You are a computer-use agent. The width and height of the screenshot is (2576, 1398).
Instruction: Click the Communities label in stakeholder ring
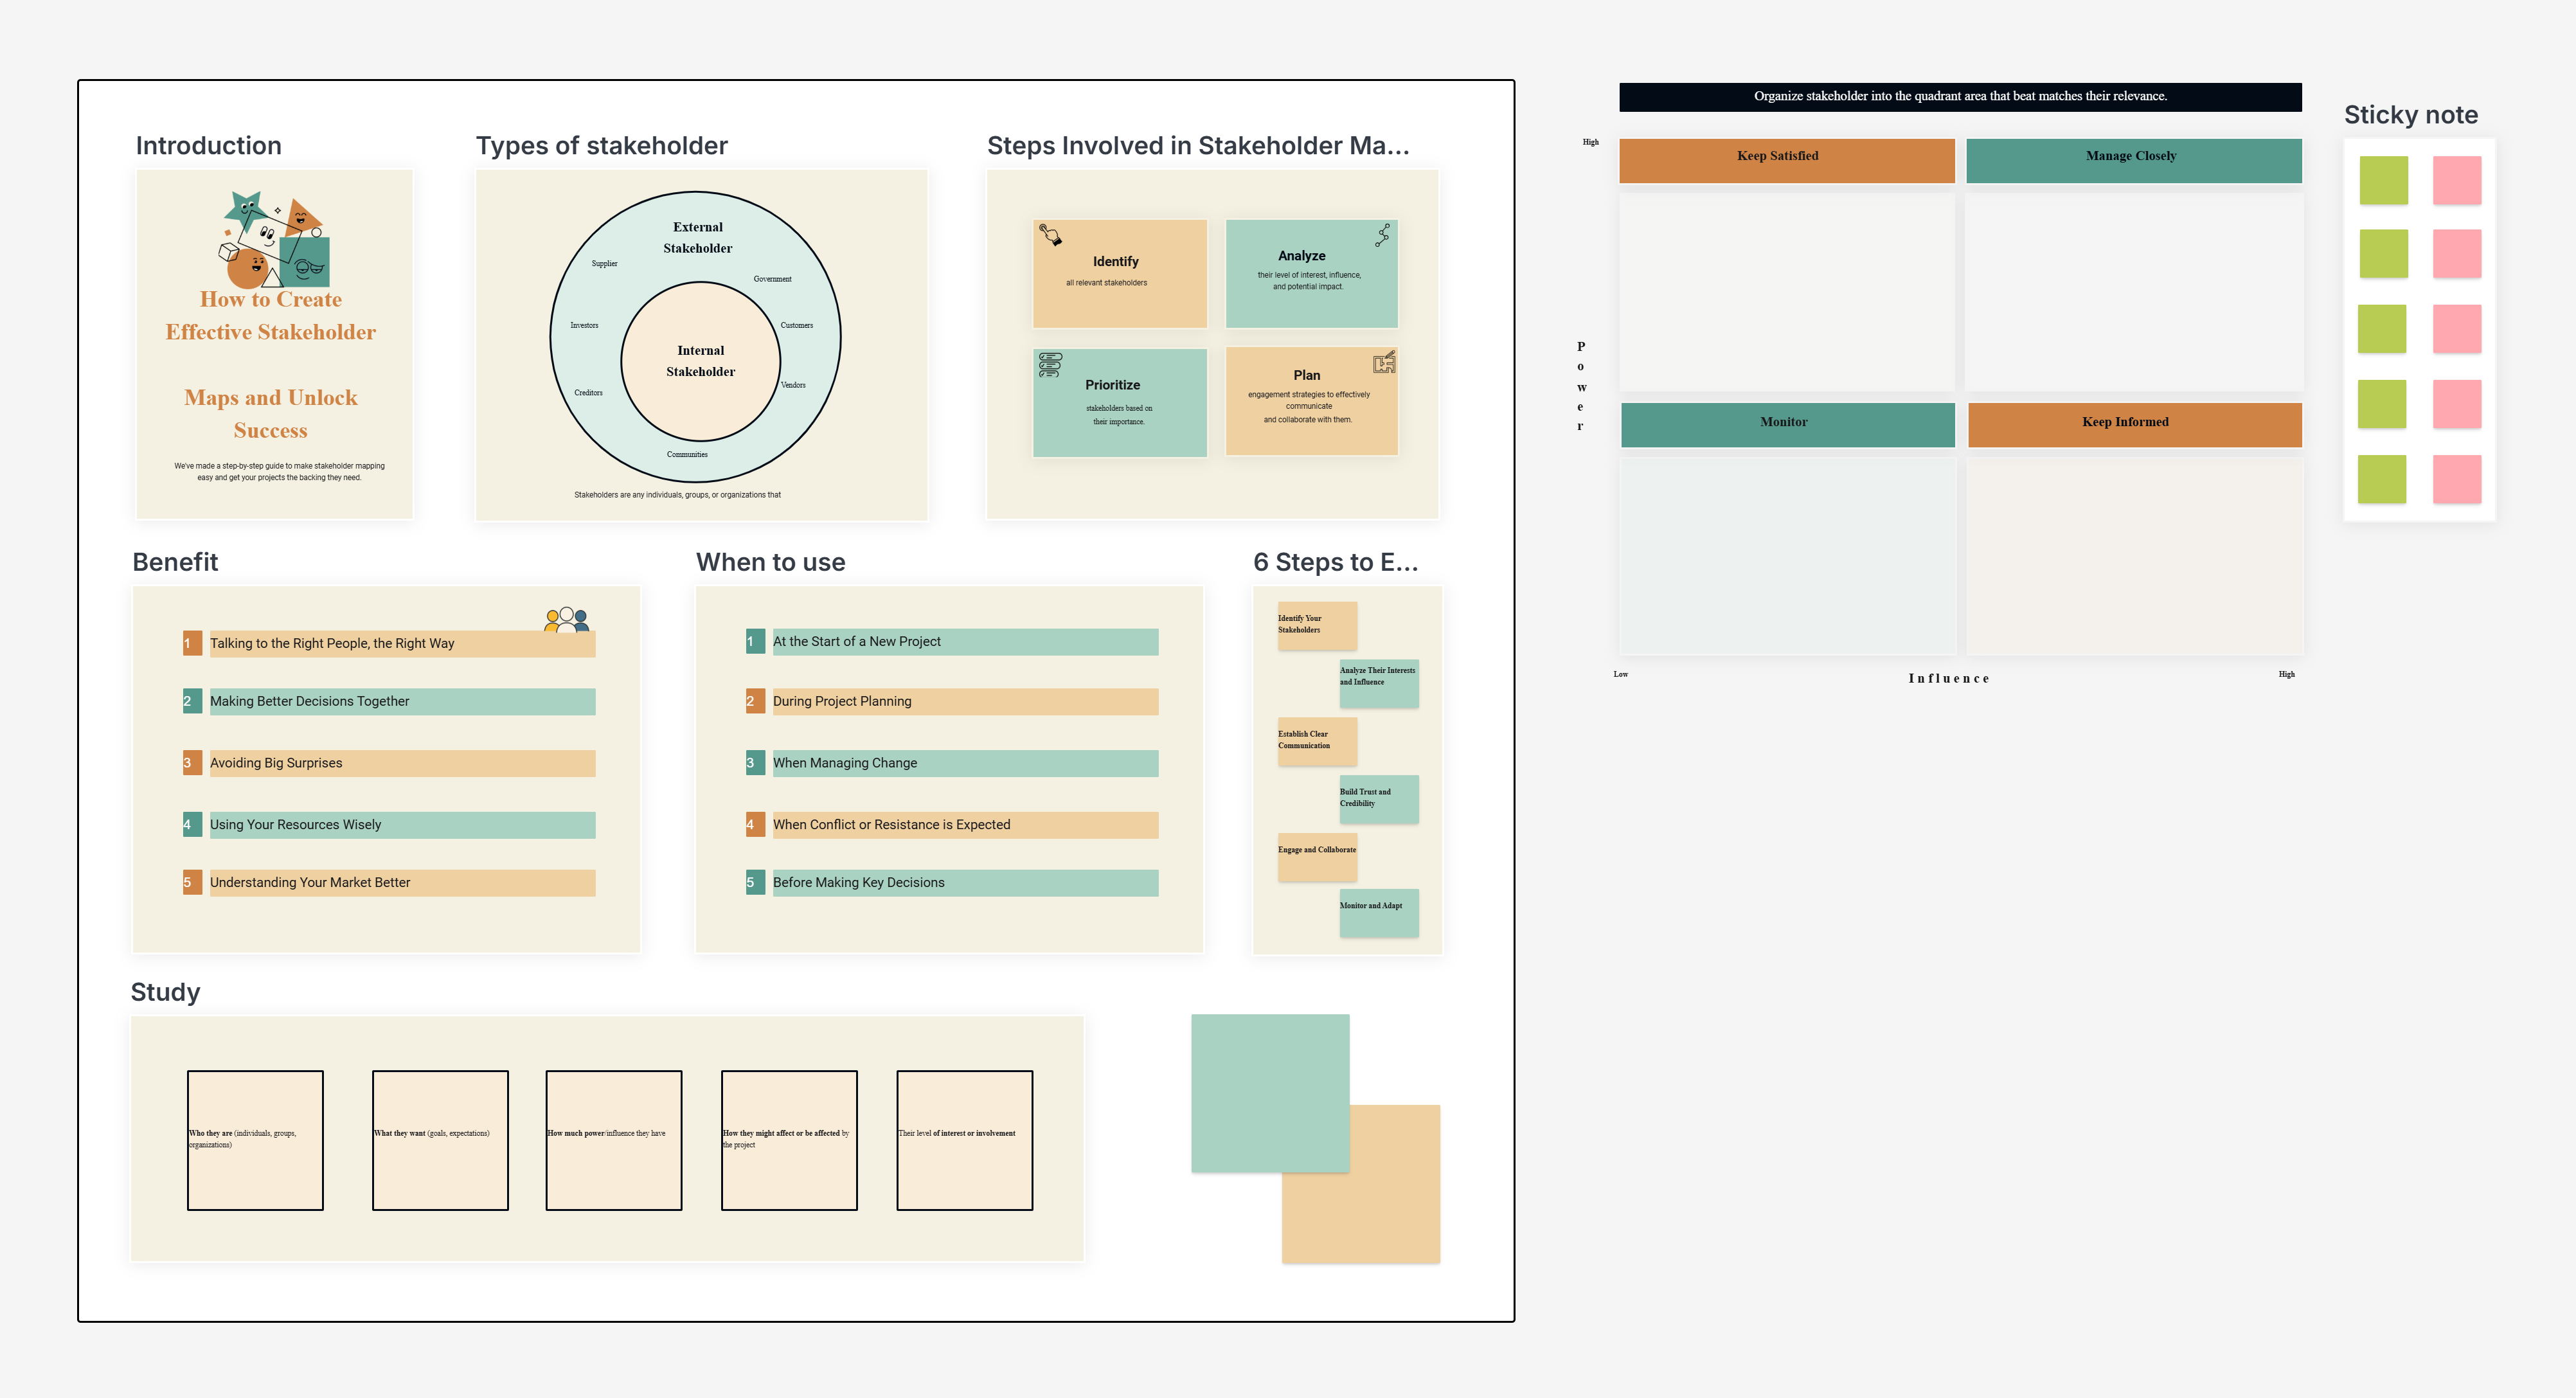coord(687,455)
